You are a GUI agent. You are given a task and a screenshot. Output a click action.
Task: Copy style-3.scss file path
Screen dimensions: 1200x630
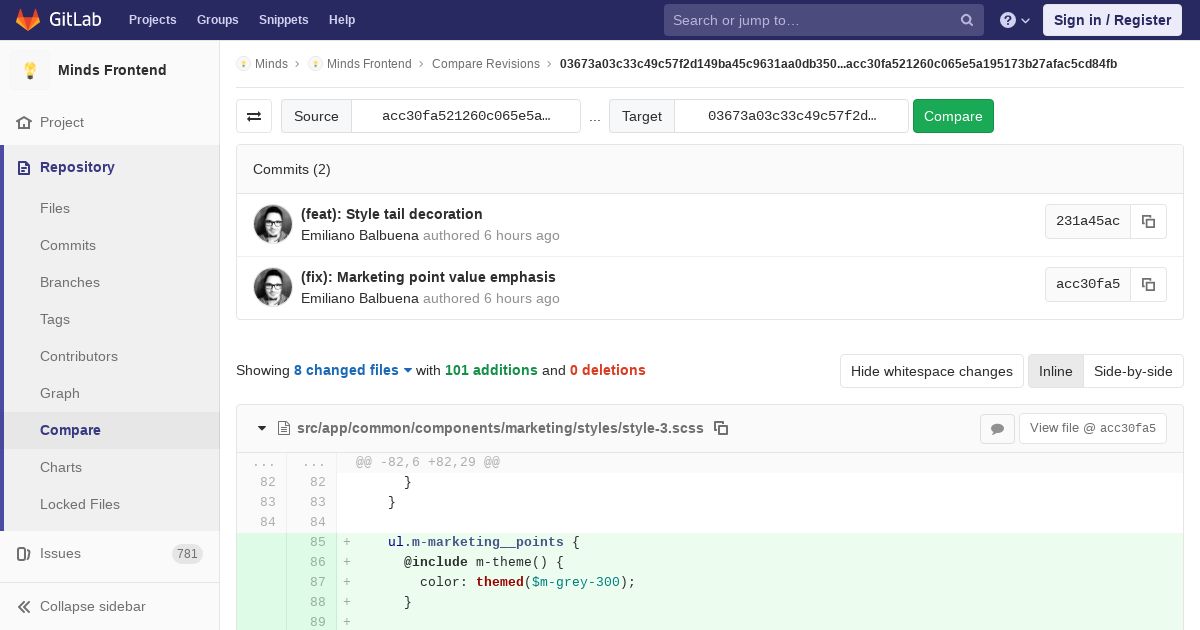721,428
